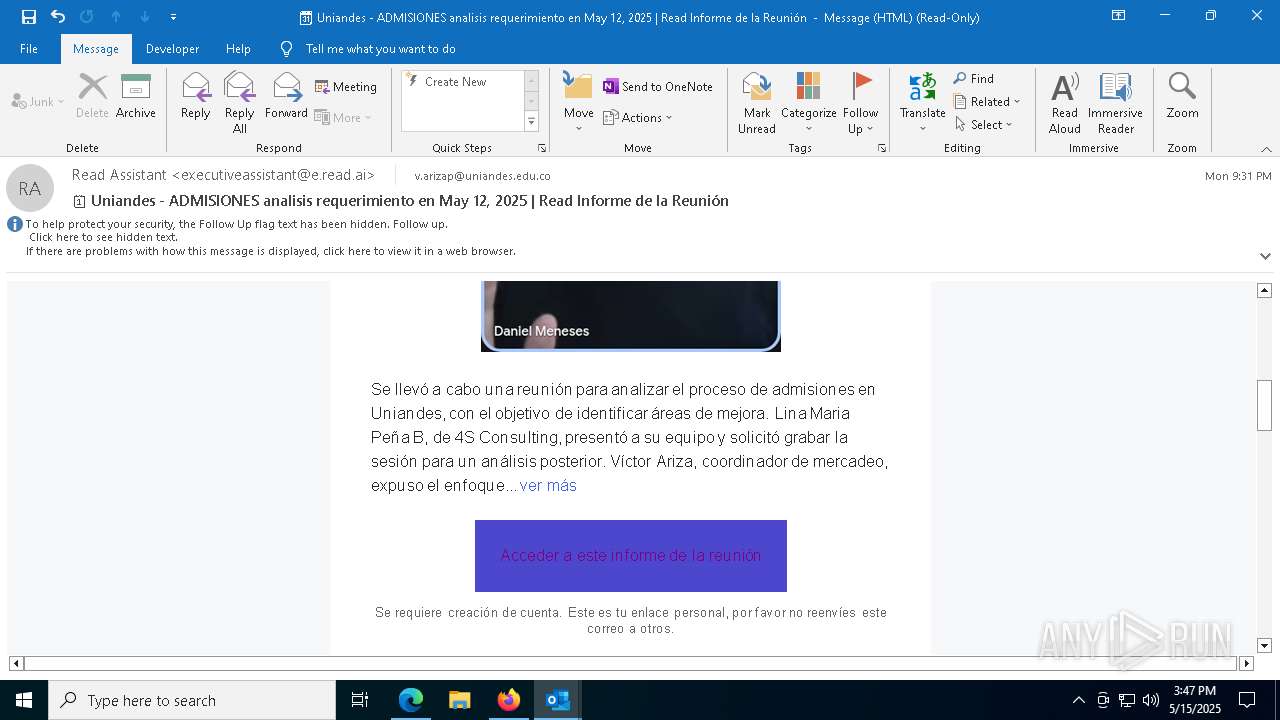Open the Select dropdown

pos(984,125)
